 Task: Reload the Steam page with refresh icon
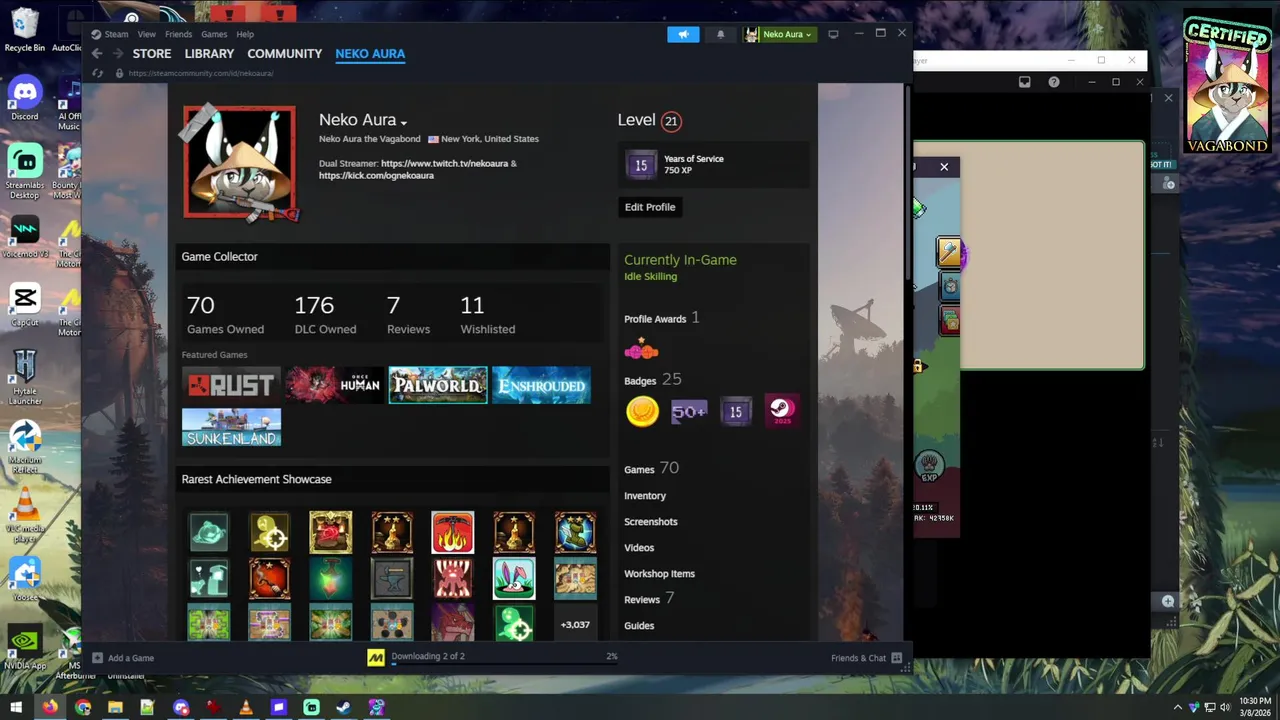pos(97,73)
